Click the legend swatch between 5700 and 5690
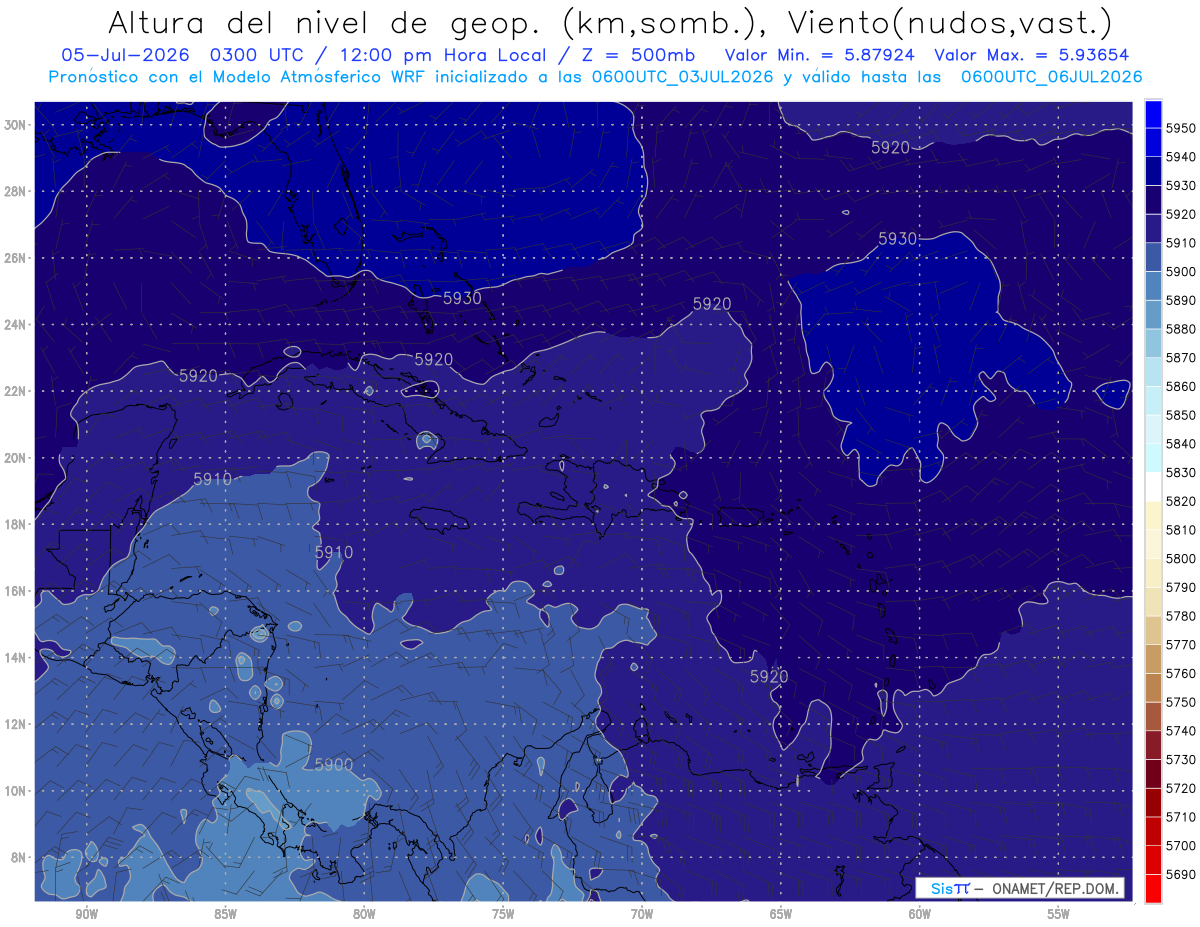1200x927 pixels. click(x=1153, y=860)
